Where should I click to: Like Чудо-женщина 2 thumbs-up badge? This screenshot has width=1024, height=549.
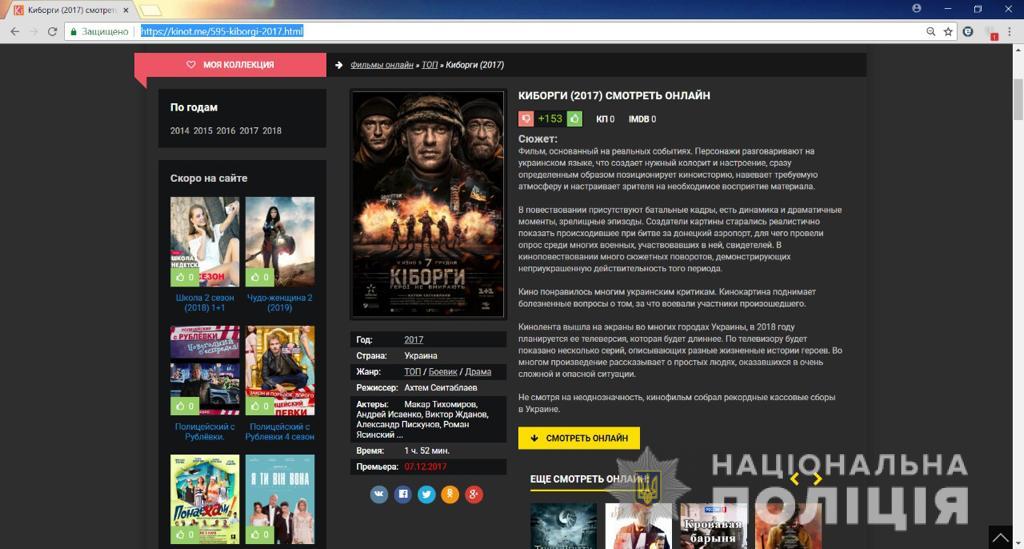(259, 277)
